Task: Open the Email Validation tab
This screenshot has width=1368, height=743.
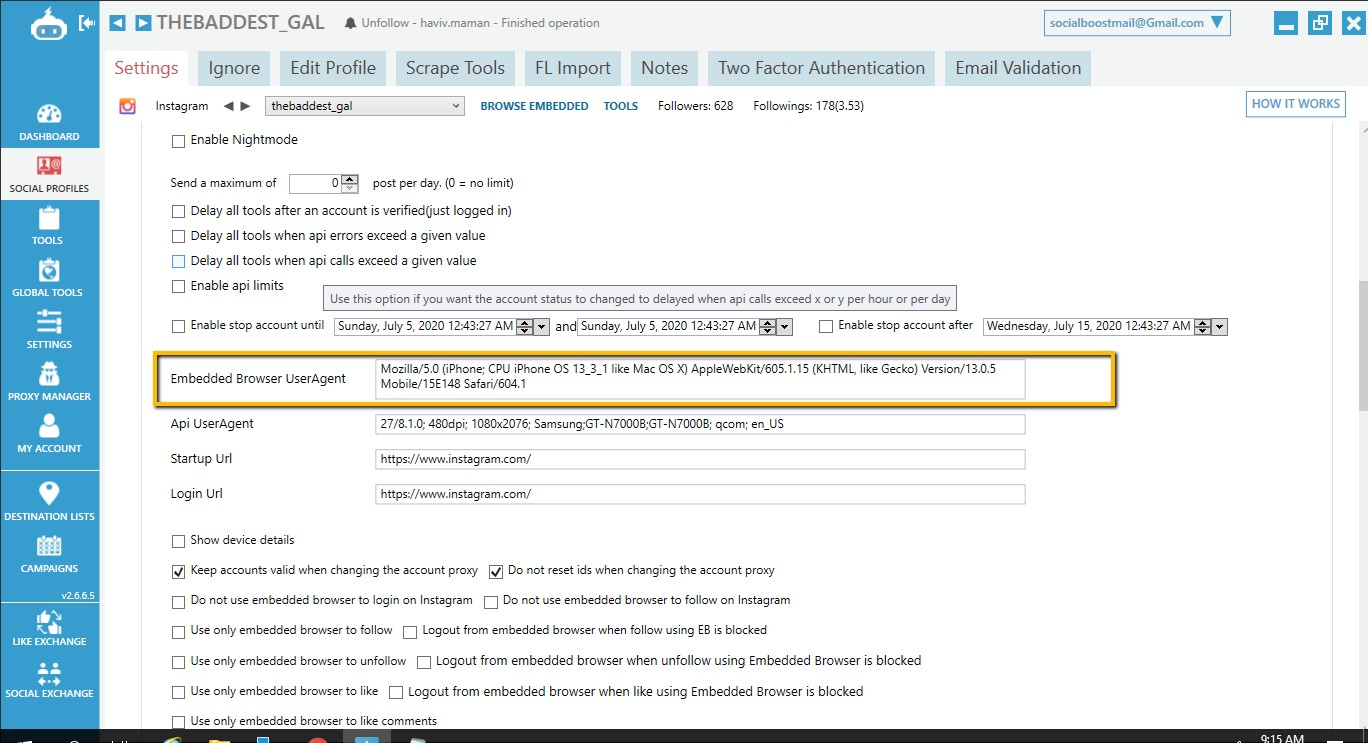Action: tap(1018, 68)
